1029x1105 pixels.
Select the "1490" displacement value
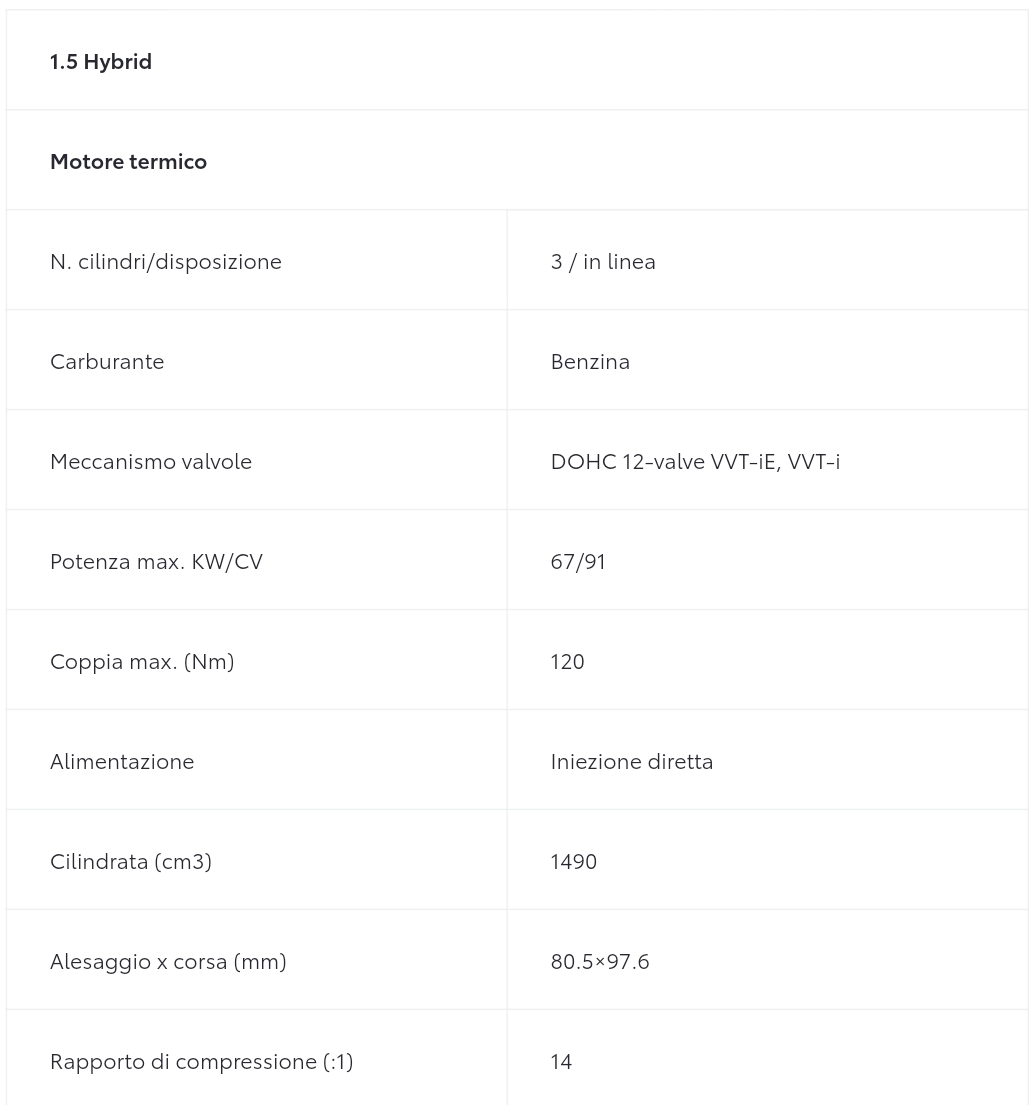point(573,862)
